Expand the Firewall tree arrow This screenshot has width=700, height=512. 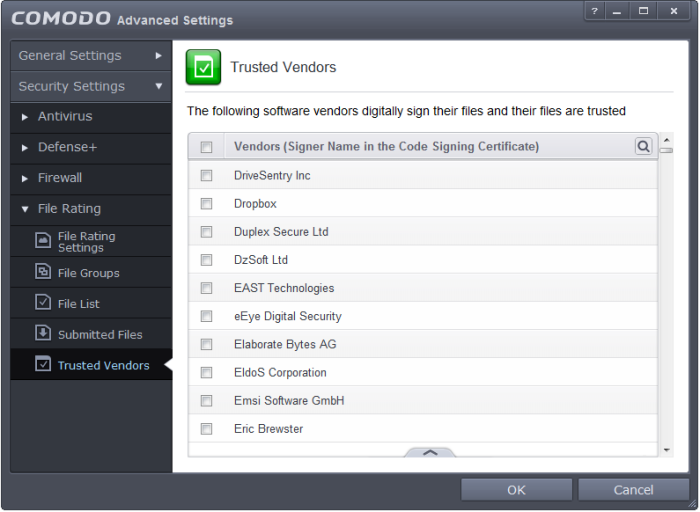[x=25, y=179]
